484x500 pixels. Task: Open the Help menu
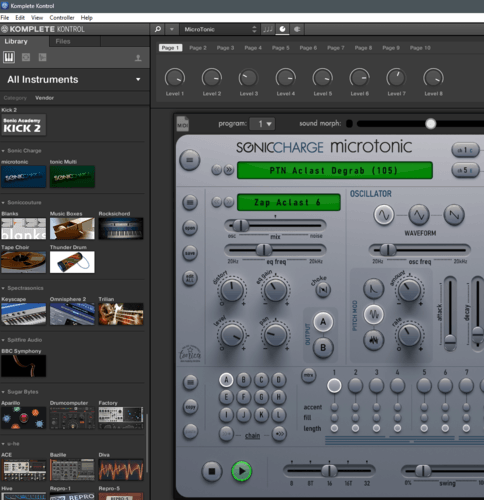[87, 18]
